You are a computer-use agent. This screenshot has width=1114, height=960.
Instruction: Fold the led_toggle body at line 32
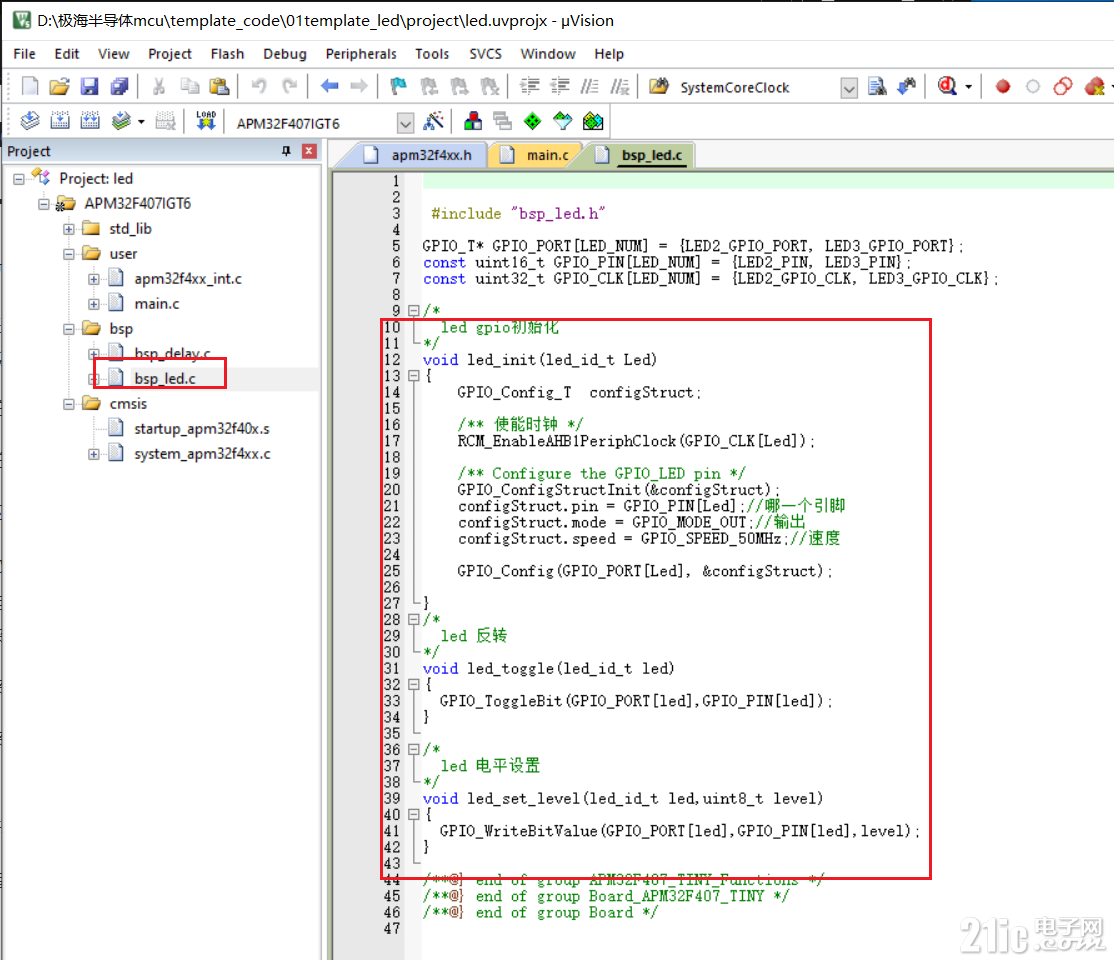(x=413, y=684)
